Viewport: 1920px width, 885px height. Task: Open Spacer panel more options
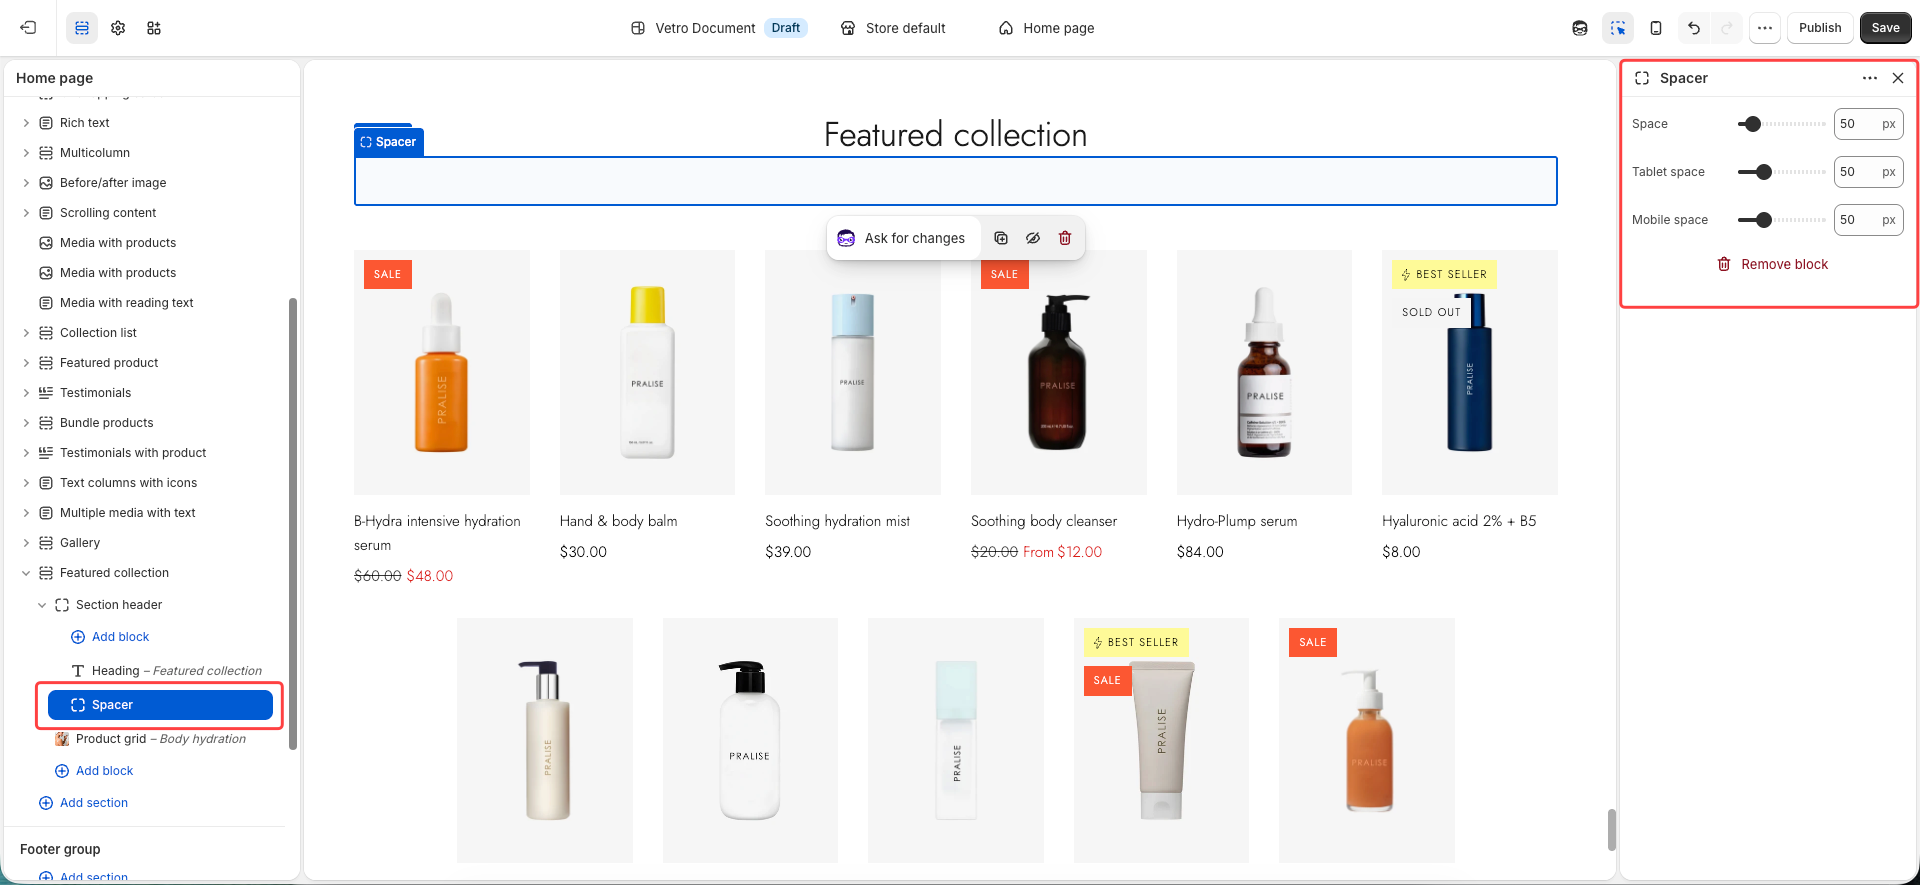[x=1870, y=78]
